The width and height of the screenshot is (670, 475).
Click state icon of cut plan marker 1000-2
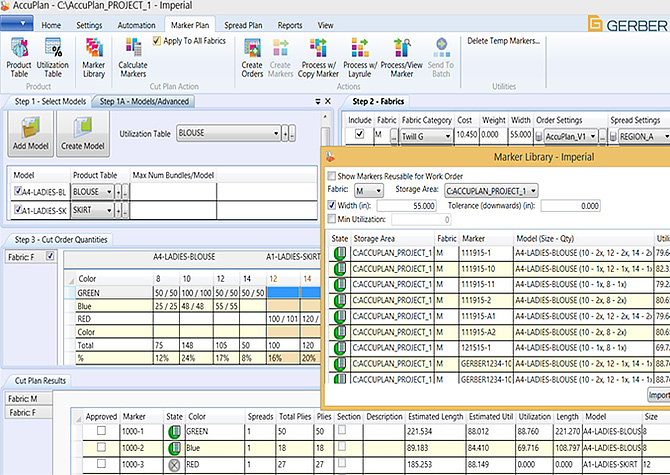tap(174, 449)
